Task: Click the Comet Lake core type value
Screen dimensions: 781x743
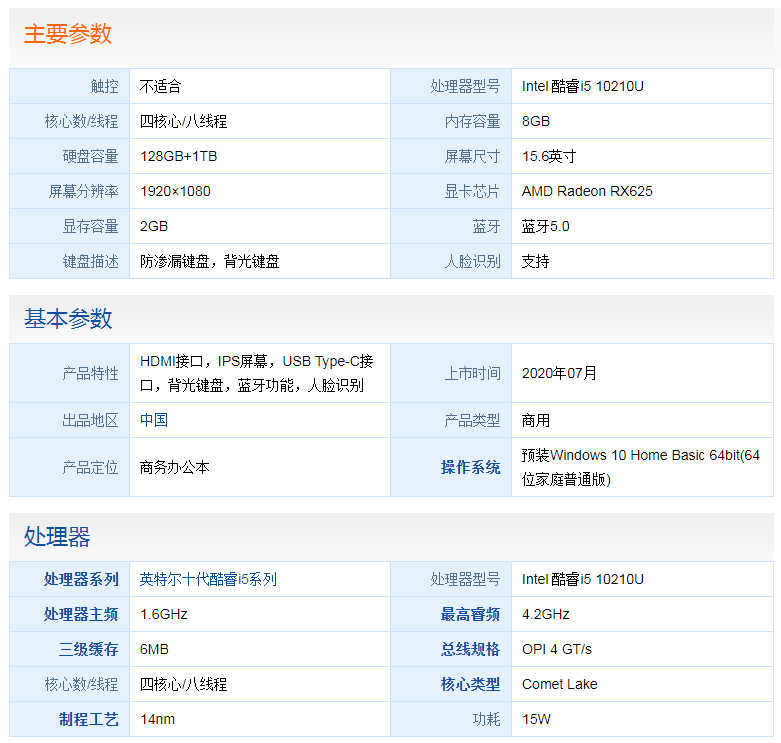Action: tap(559, 684)
